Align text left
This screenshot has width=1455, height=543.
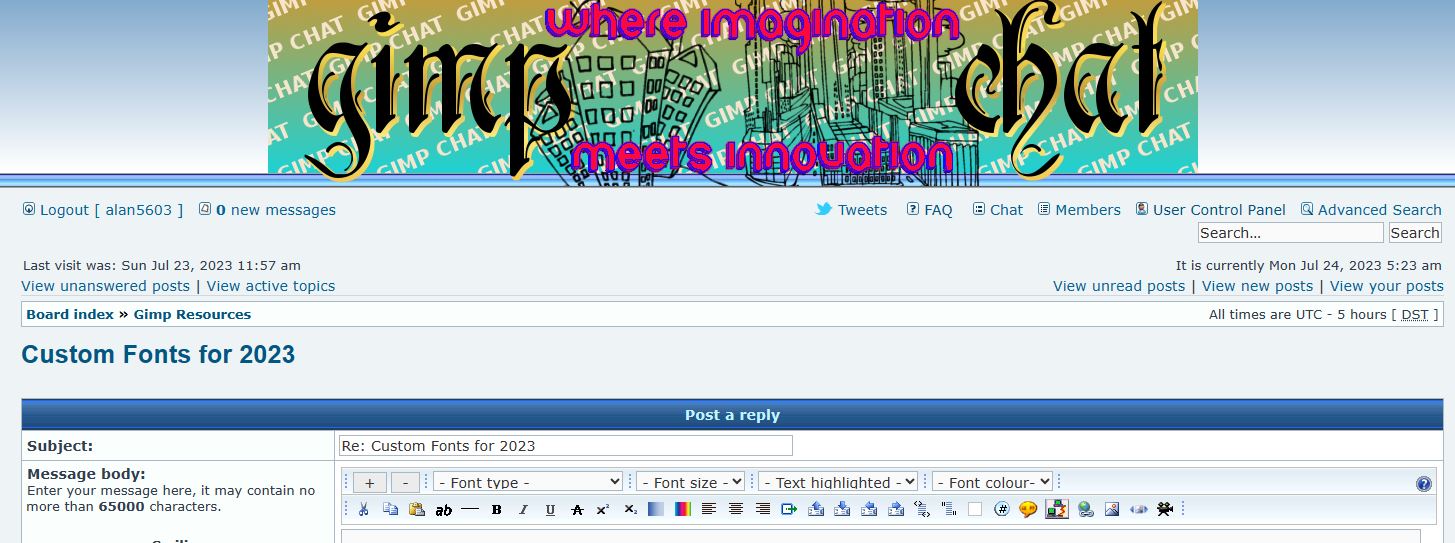point(709,509)
